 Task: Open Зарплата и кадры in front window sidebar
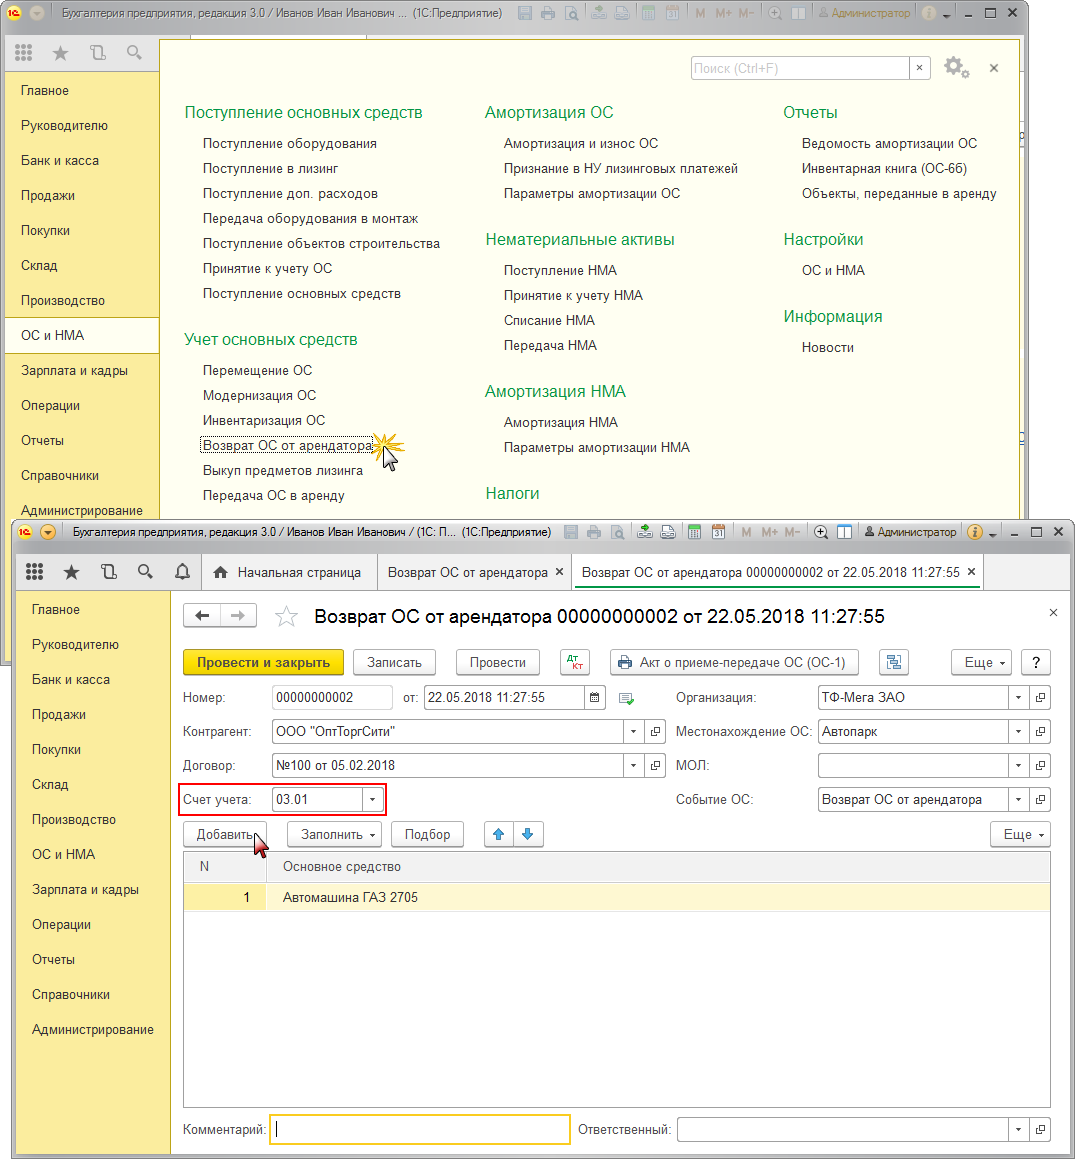point(85,889)
